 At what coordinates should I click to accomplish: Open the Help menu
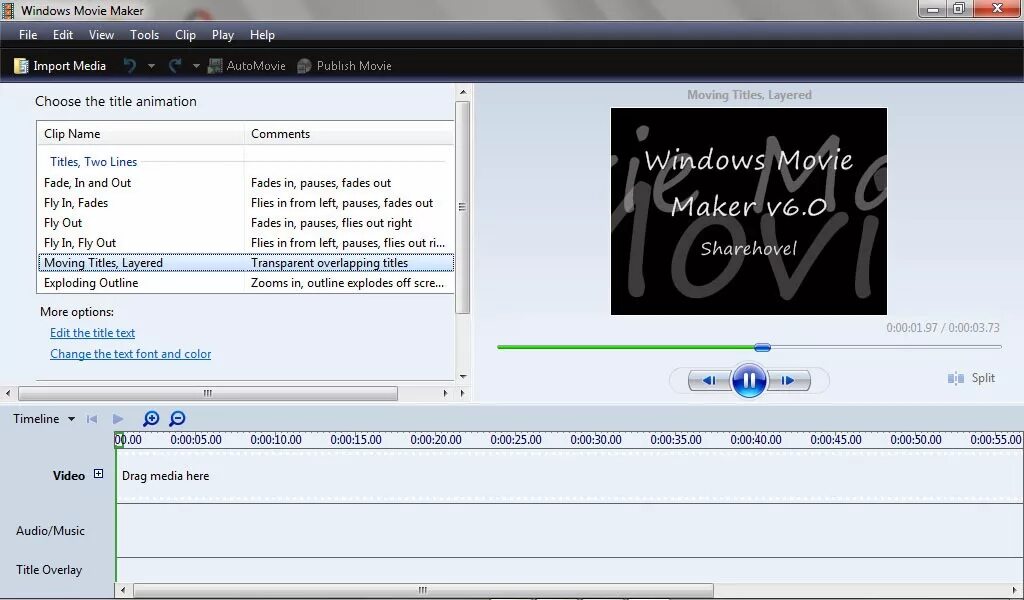tap(262, 35)
